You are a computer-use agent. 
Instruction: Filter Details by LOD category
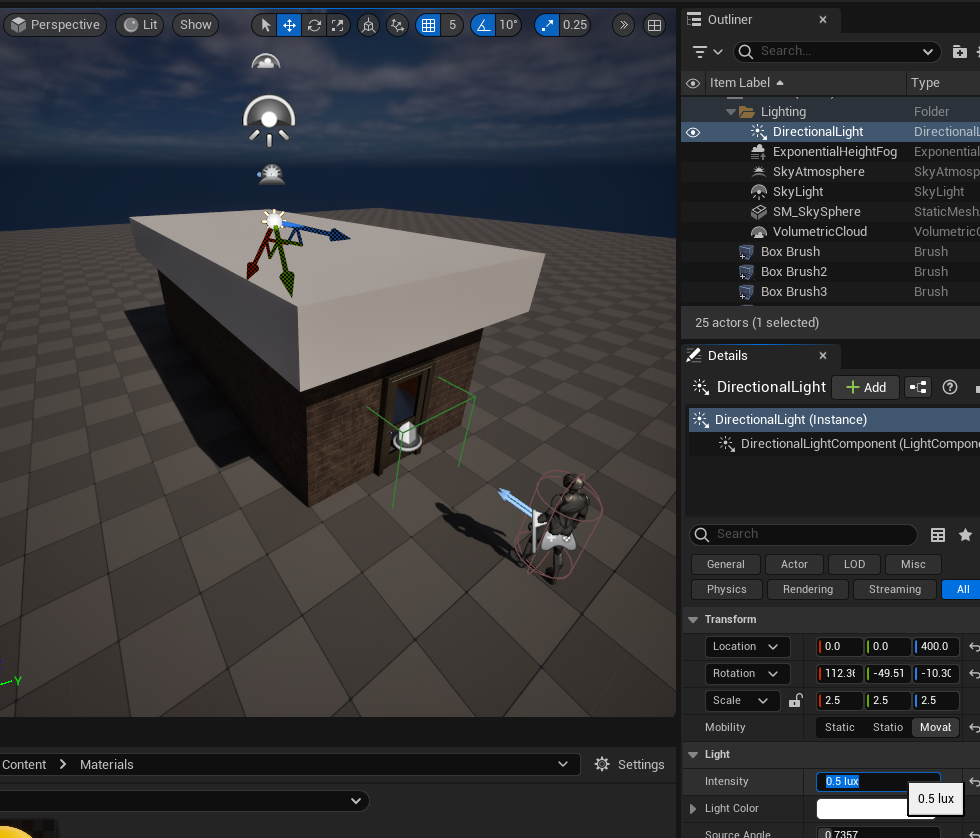[854, 564]
